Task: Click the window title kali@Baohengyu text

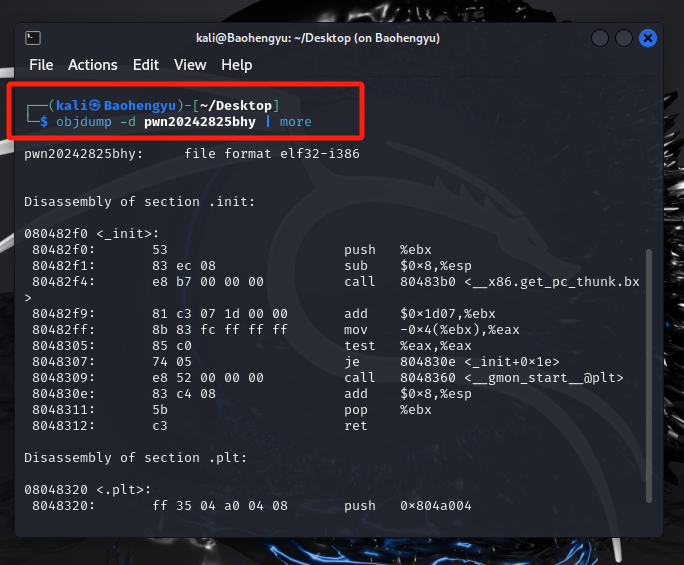Action: tap(318, 38)
